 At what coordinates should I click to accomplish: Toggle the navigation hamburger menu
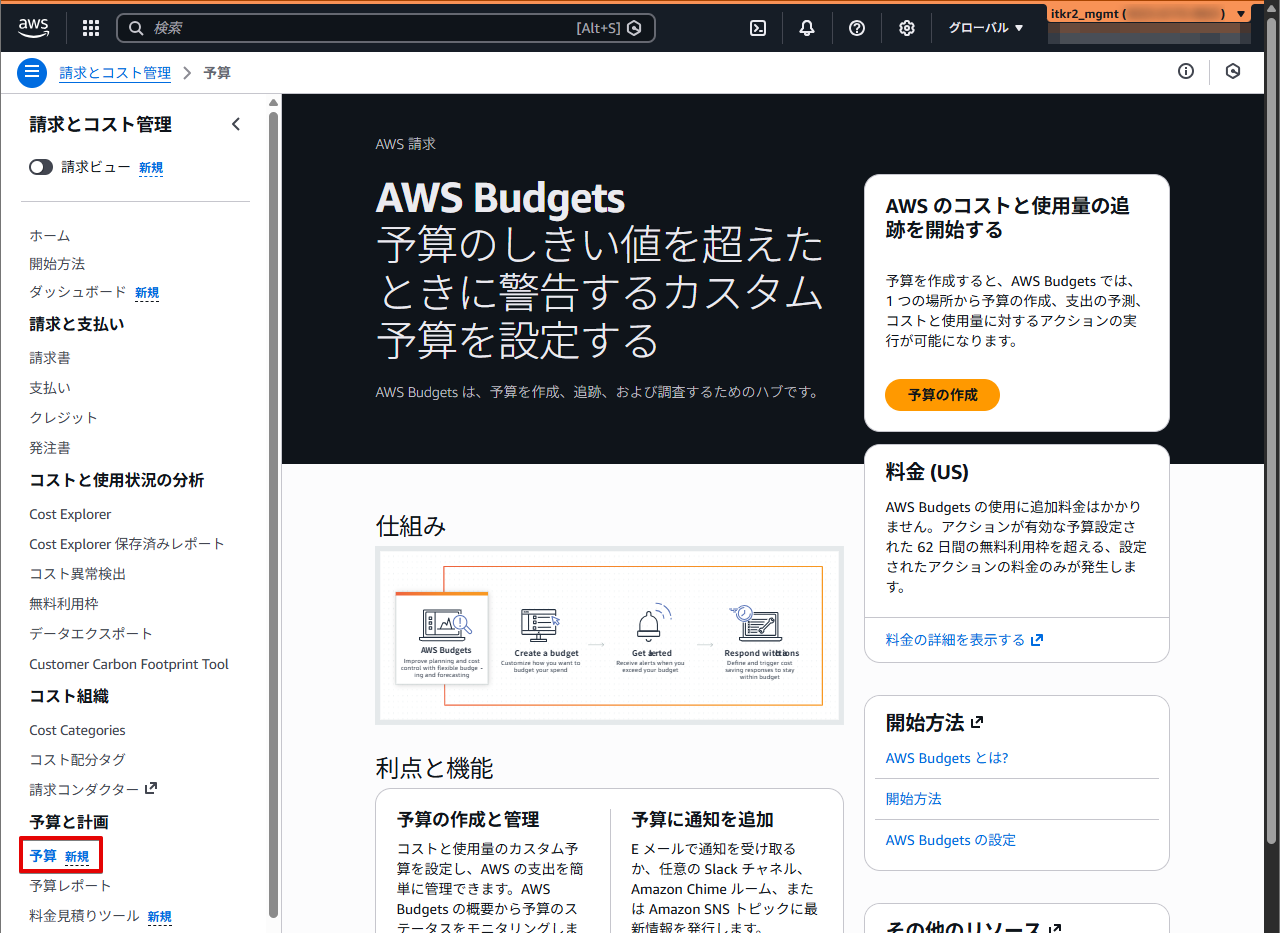(32, 73)
